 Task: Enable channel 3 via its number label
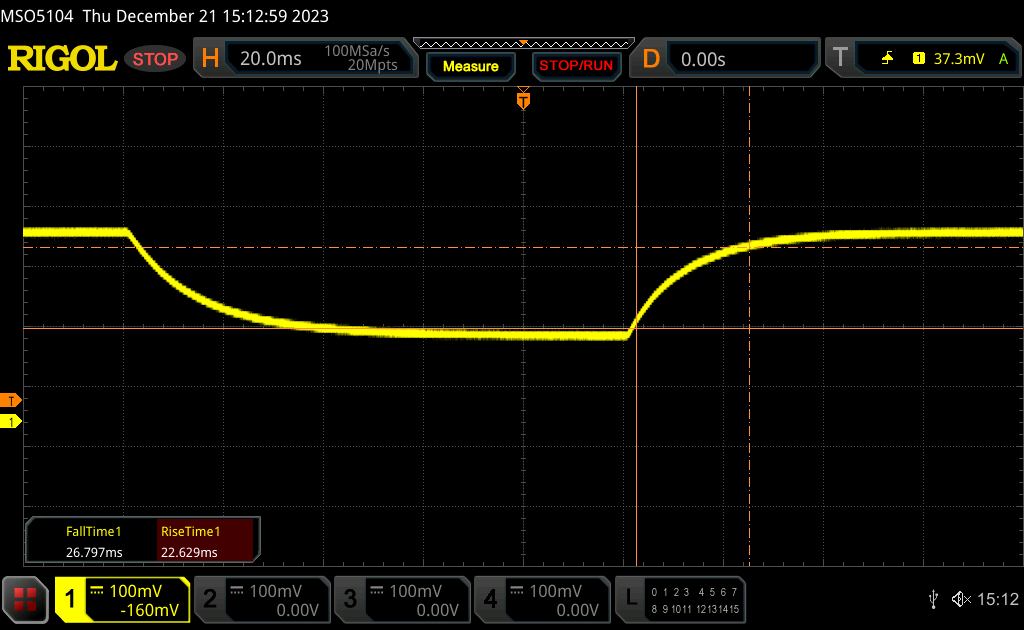point(350,599)
